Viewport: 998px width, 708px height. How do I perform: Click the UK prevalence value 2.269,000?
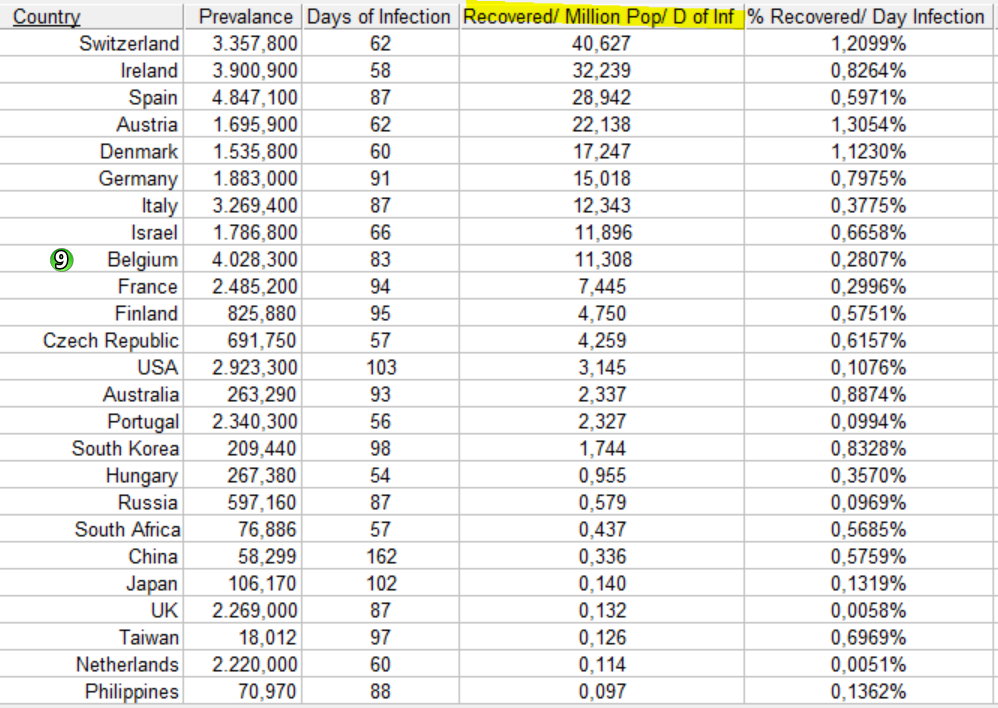(x=255, y=611)
